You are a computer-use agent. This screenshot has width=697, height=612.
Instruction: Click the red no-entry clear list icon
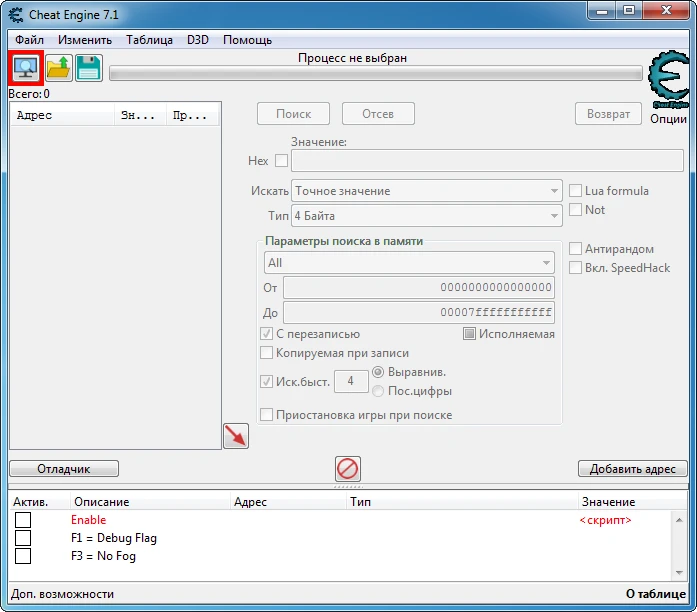(x=348, y=469)
